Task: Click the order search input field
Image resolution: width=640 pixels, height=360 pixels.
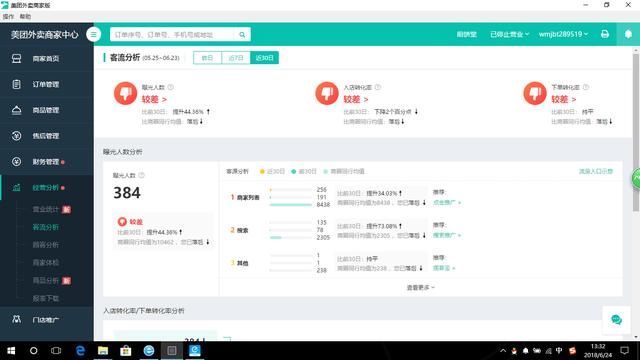Action: click(x=173, y=35)
